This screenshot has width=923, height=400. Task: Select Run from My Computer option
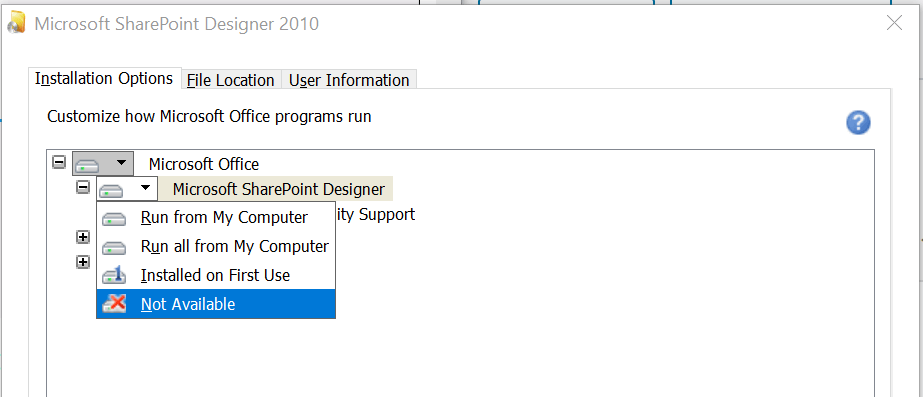pos(216,218)
